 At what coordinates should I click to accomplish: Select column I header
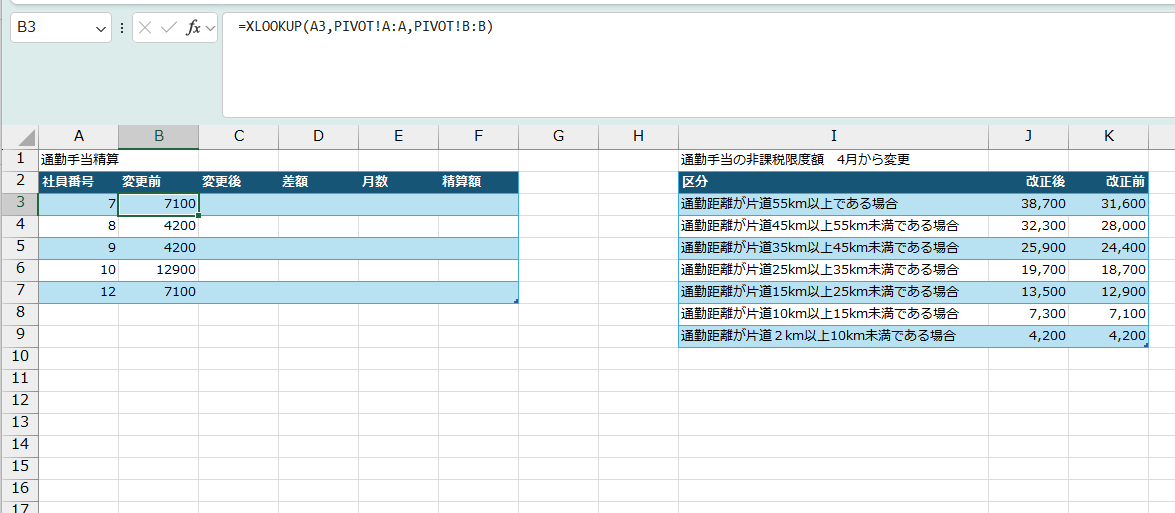click(833, 136)
